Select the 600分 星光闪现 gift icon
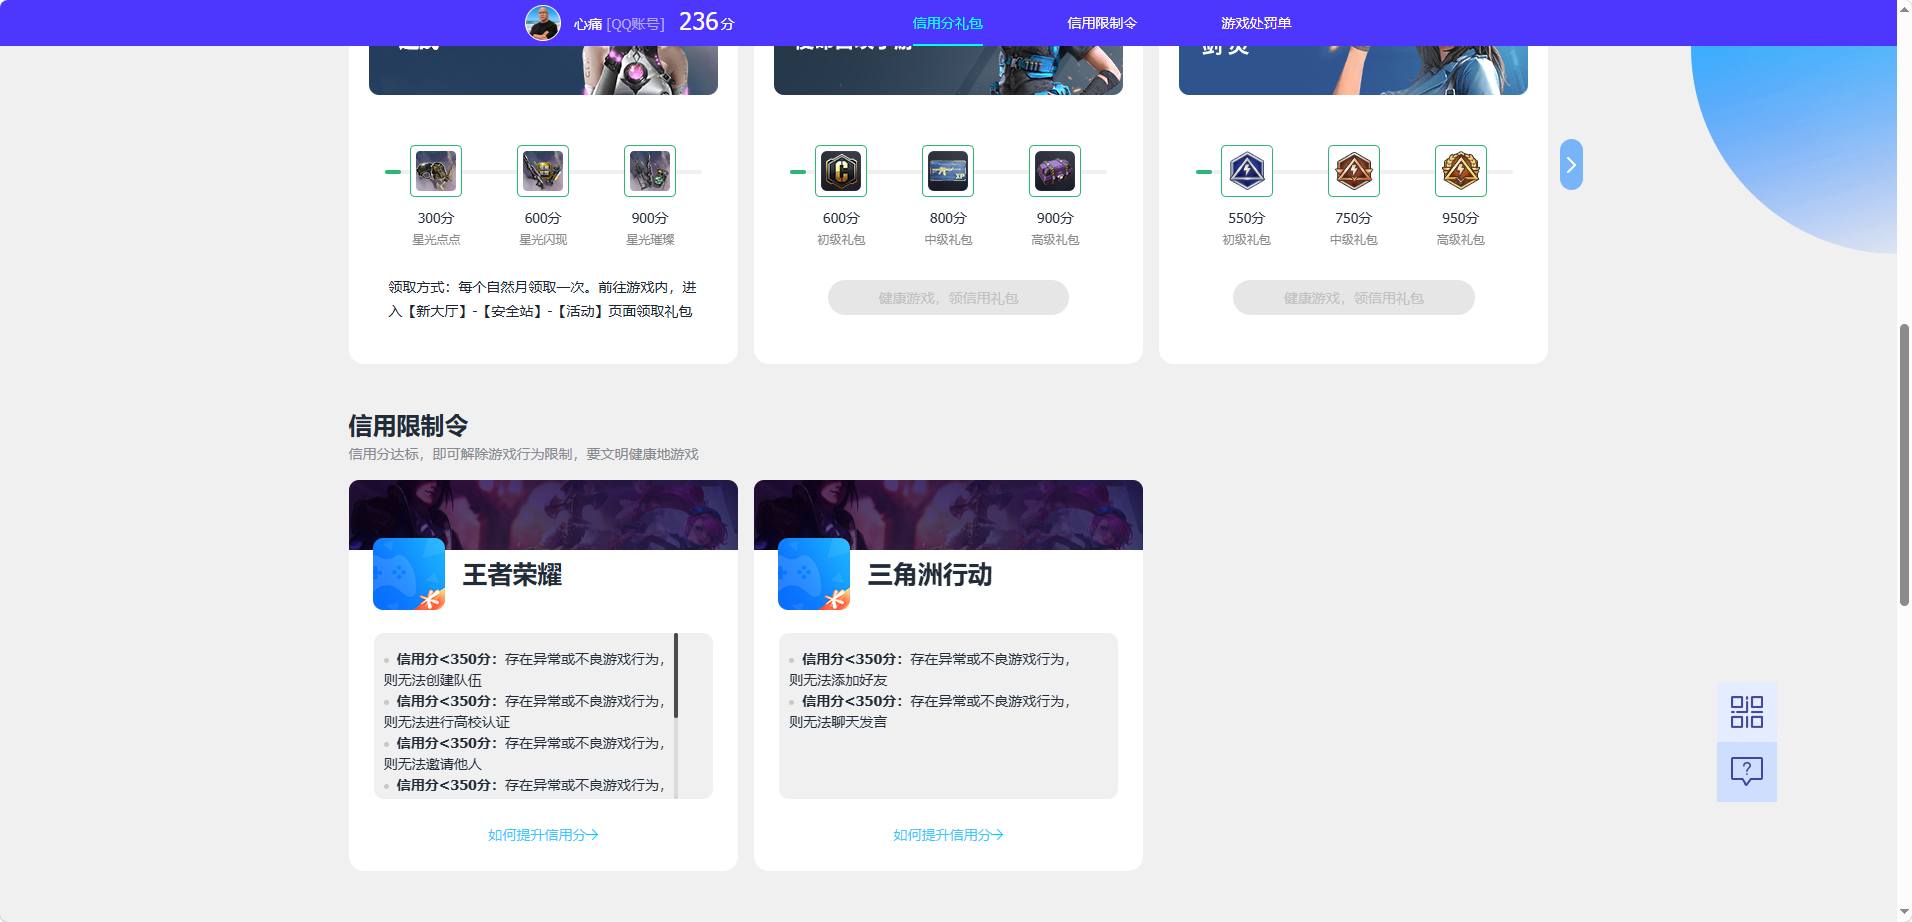The image size is (1912, 922). point(543,171)
